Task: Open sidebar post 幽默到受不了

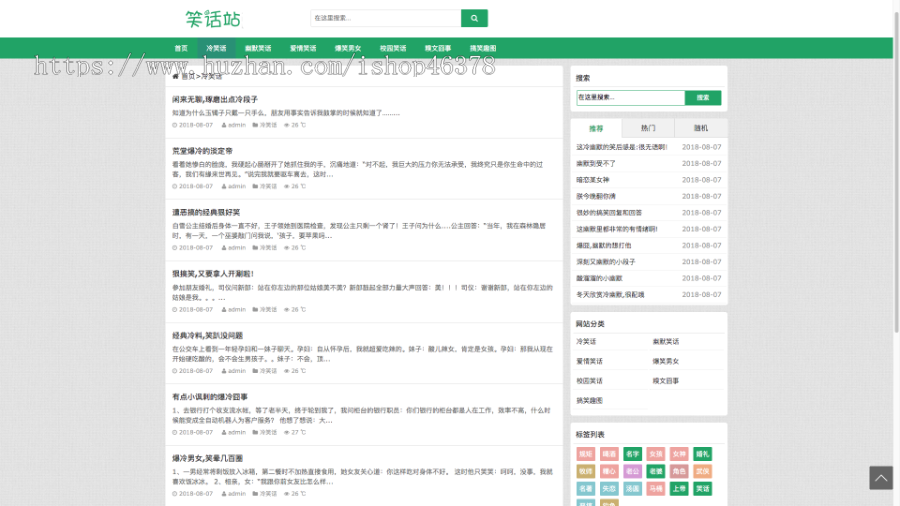Action: pos(596,164)
